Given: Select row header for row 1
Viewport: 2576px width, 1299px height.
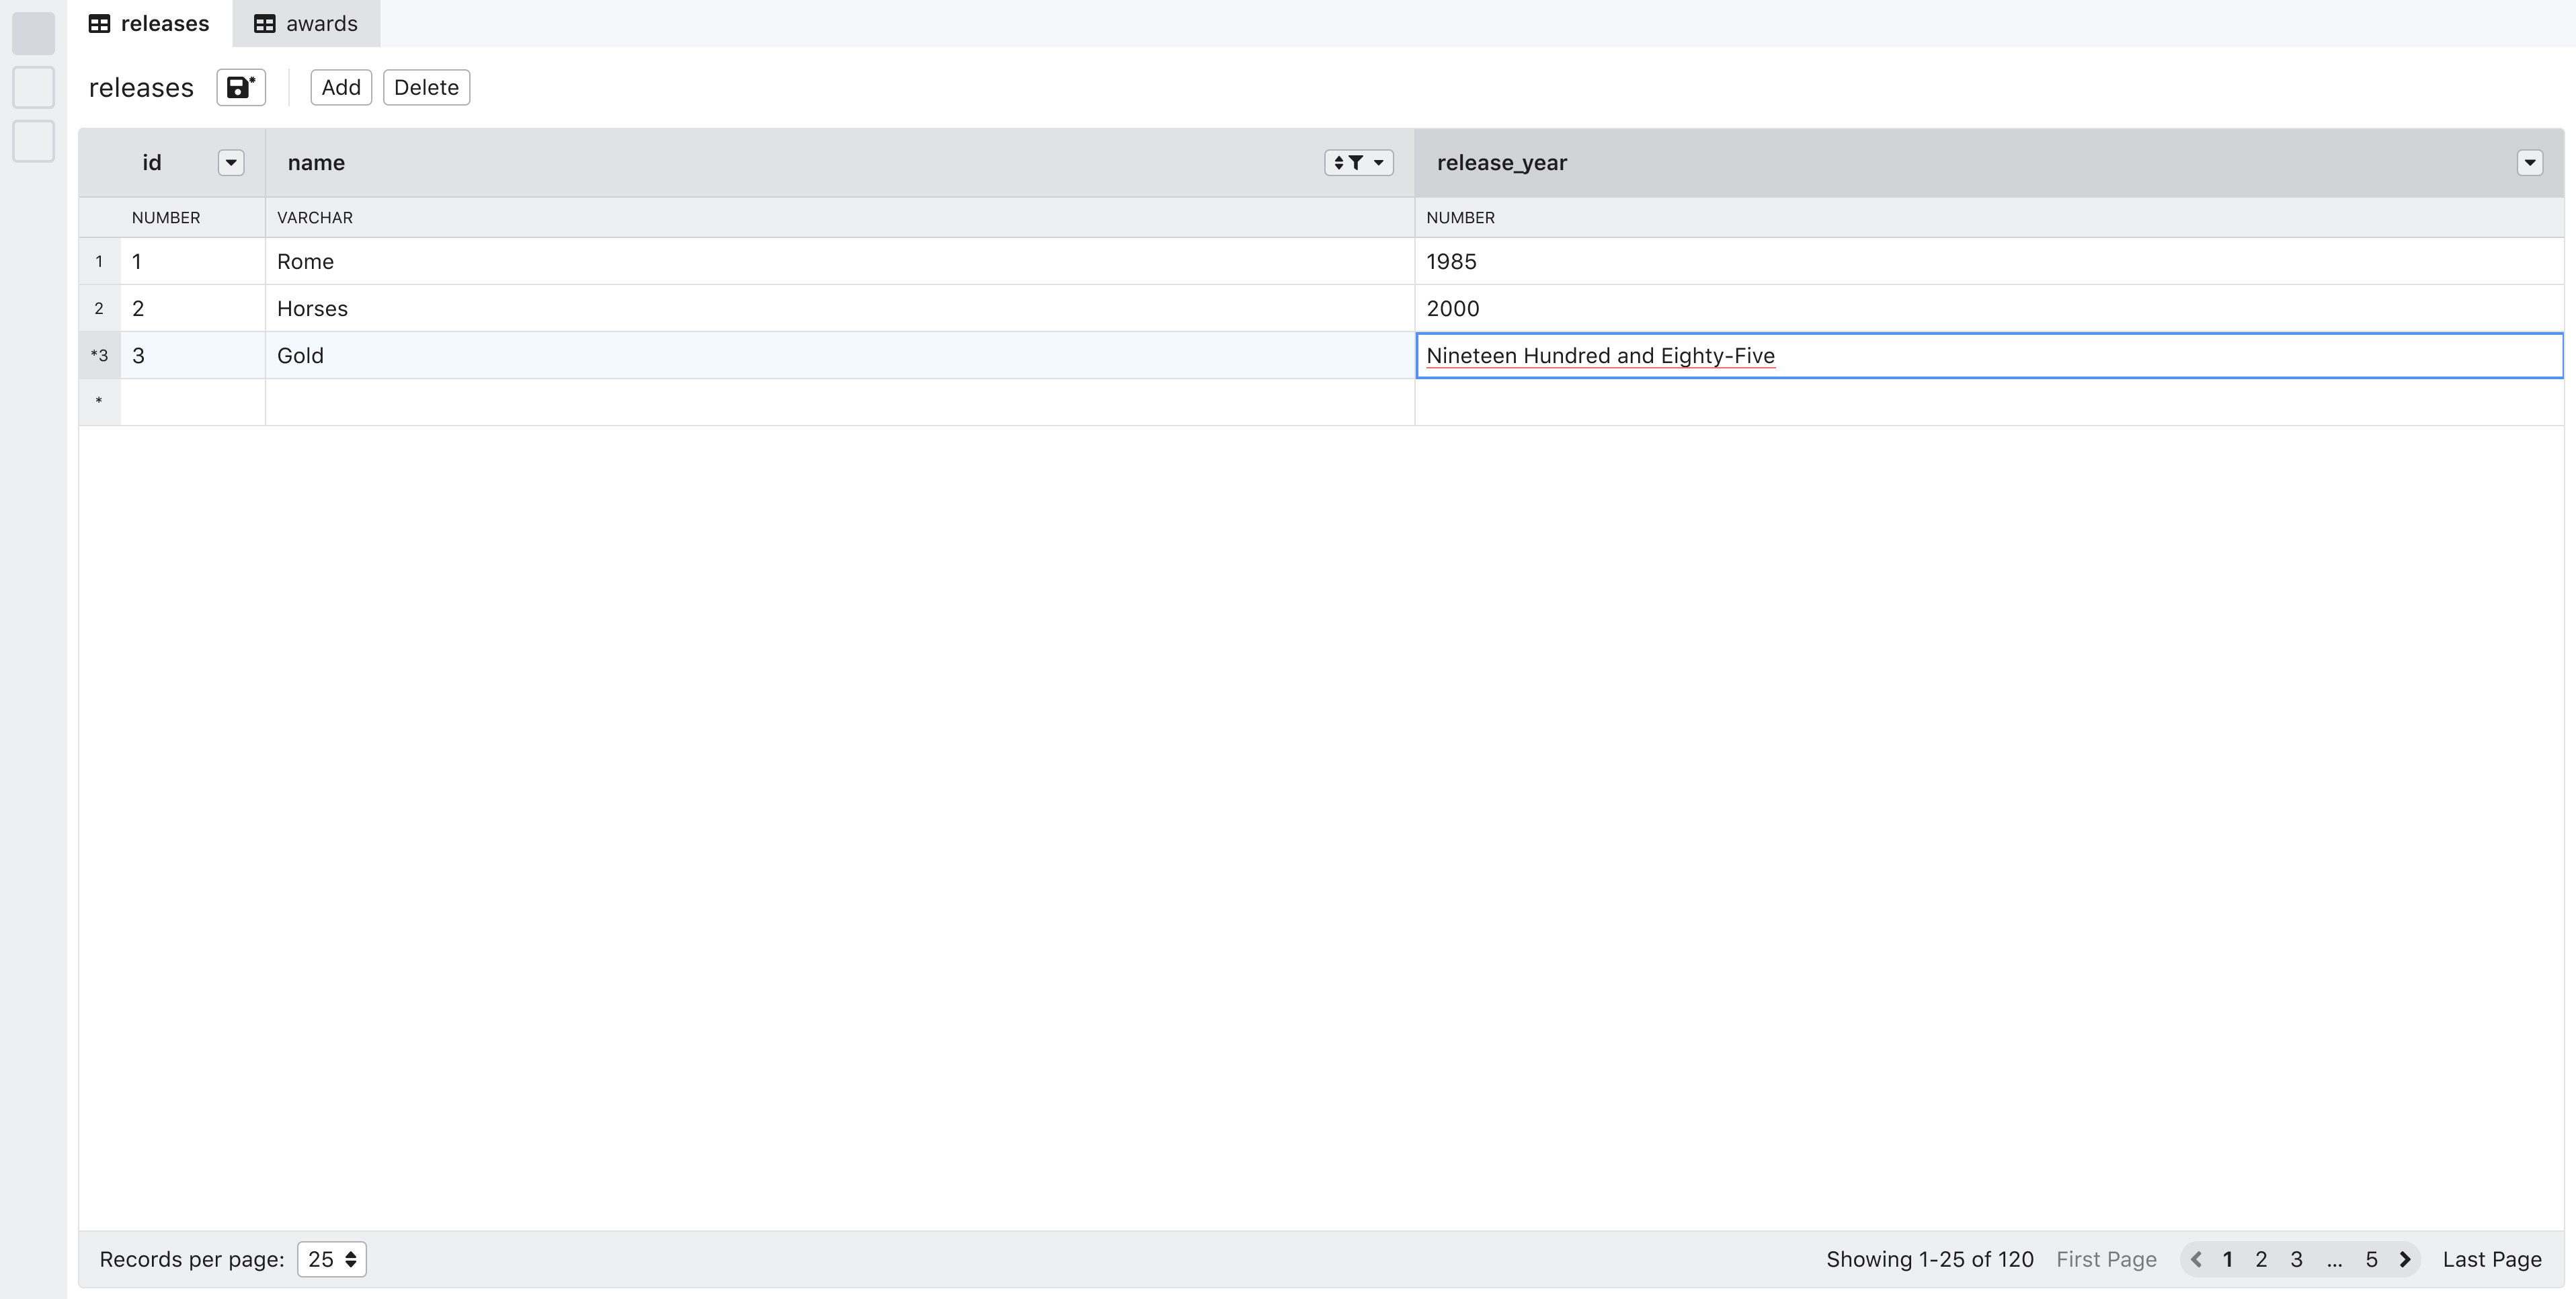Looking at the screenshot, I should [x=99, y=261].
